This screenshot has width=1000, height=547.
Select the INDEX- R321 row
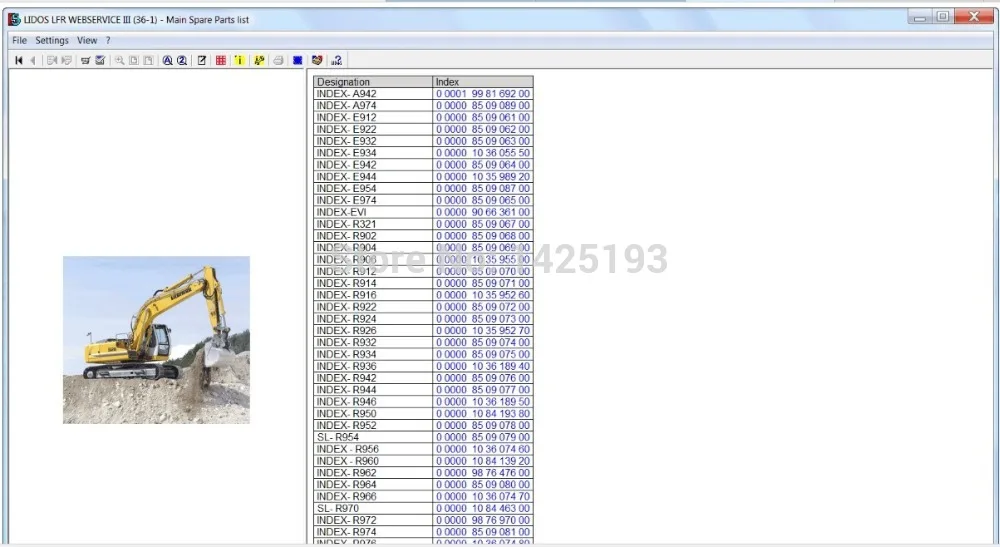pos(423,224)
